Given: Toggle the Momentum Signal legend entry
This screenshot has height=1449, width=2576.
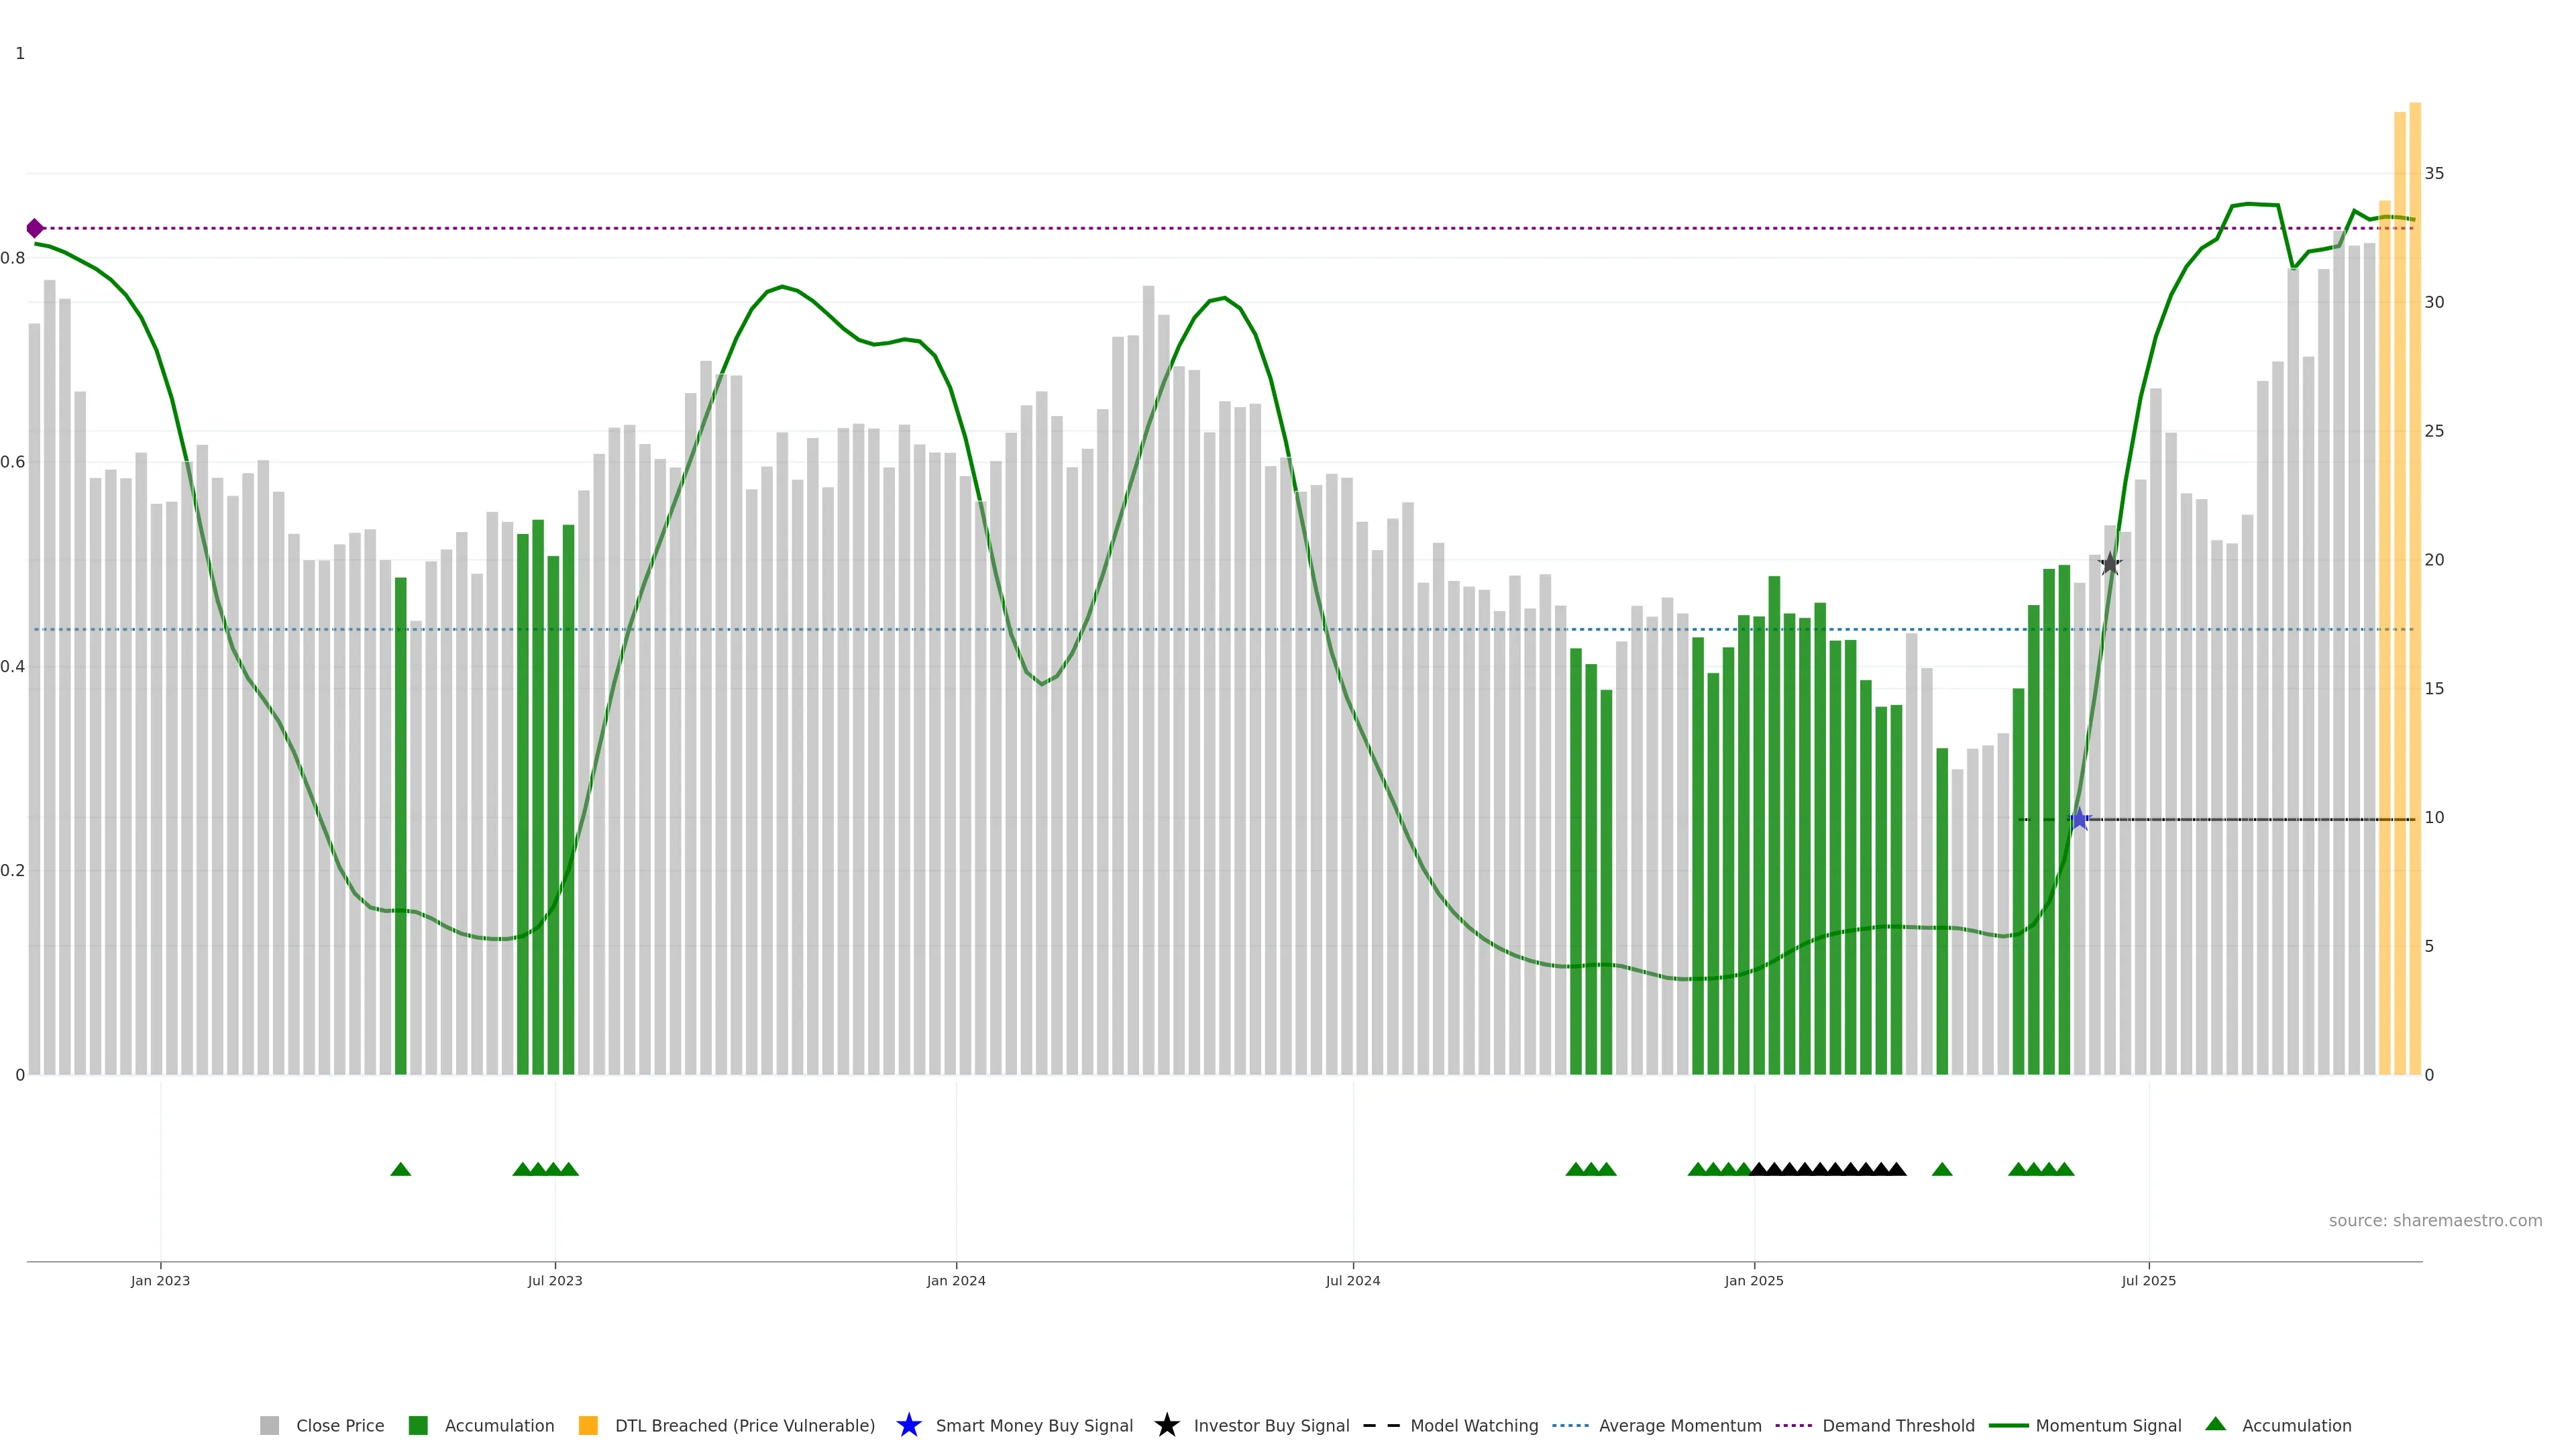Looking at the screenshot, I should [x=2108, y=1425].
